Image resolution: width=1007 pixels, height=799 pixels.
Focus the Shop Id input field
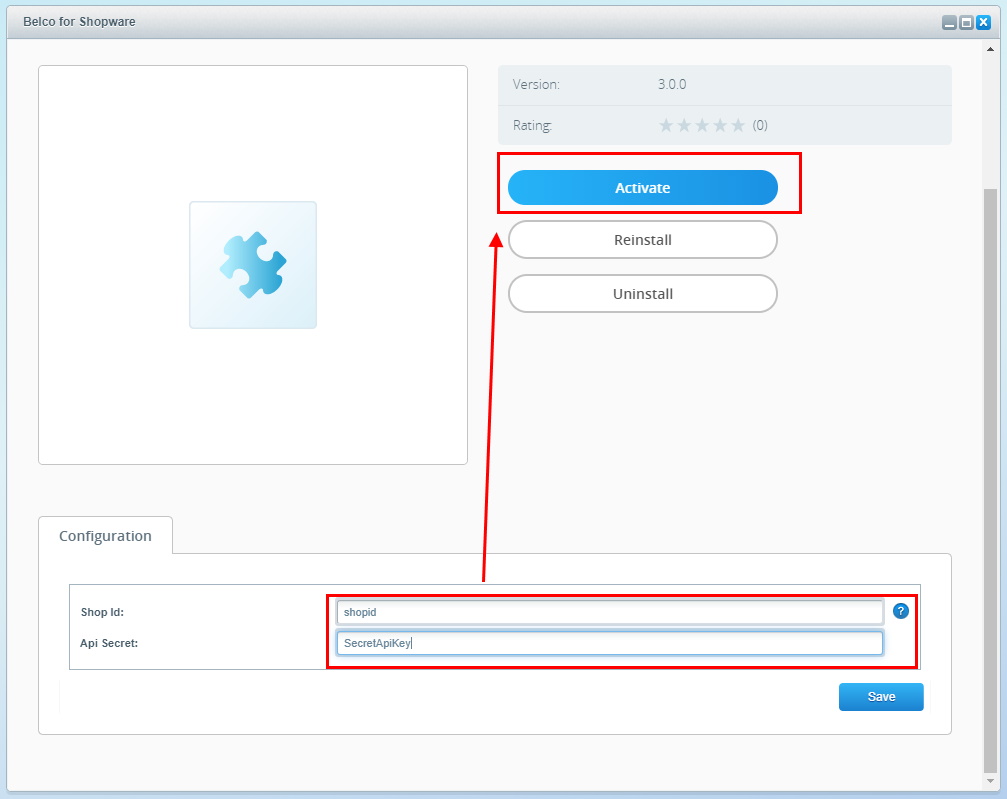coord(609,612)
